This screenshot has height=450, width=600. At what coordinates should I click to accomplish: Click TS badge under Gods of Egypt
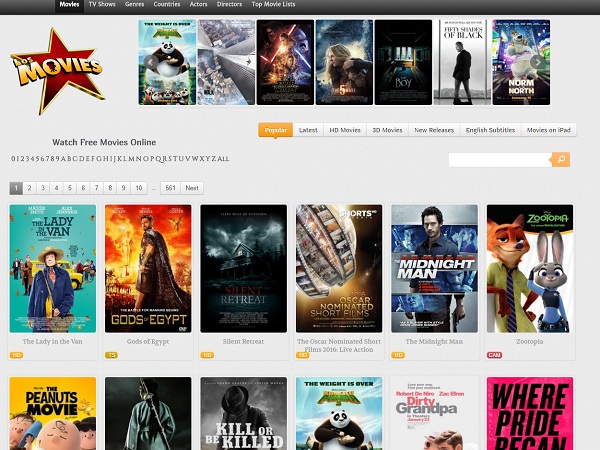point(111,355)
